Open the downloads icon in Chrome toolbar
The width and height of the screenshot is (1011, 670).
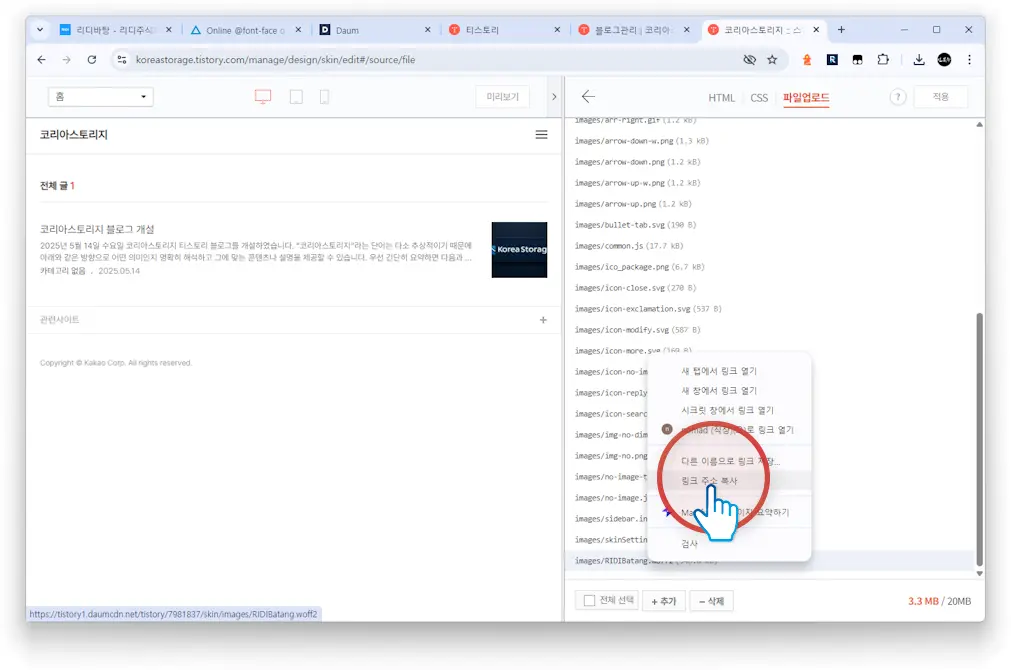918,60
